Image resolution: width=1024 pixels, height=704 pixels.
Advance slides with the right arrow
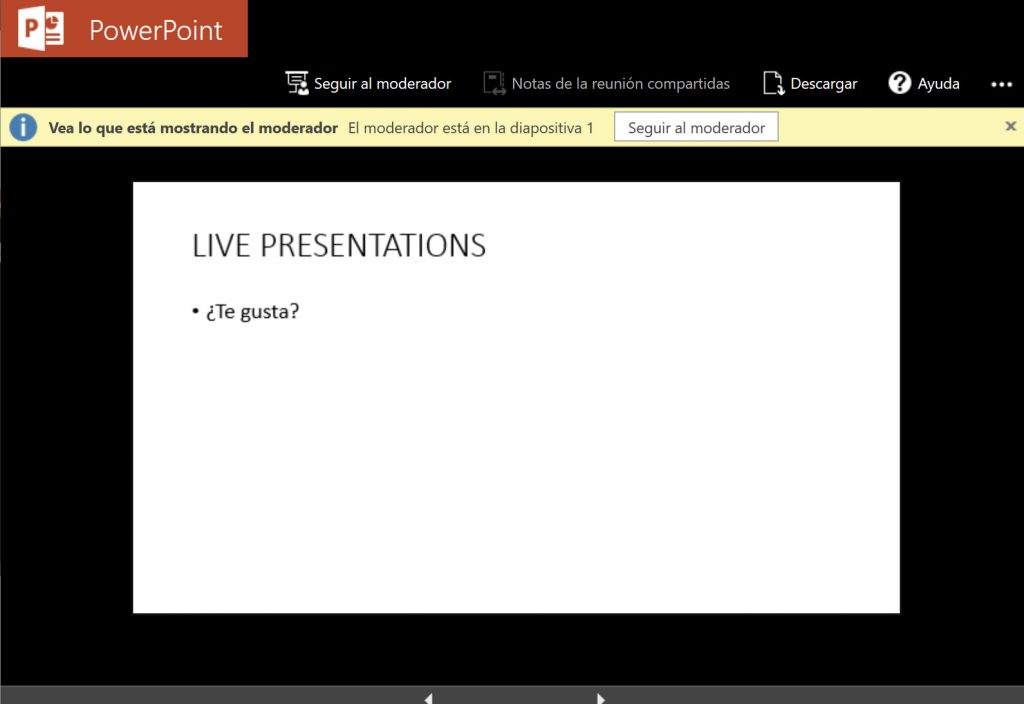(x=600, y=697)
